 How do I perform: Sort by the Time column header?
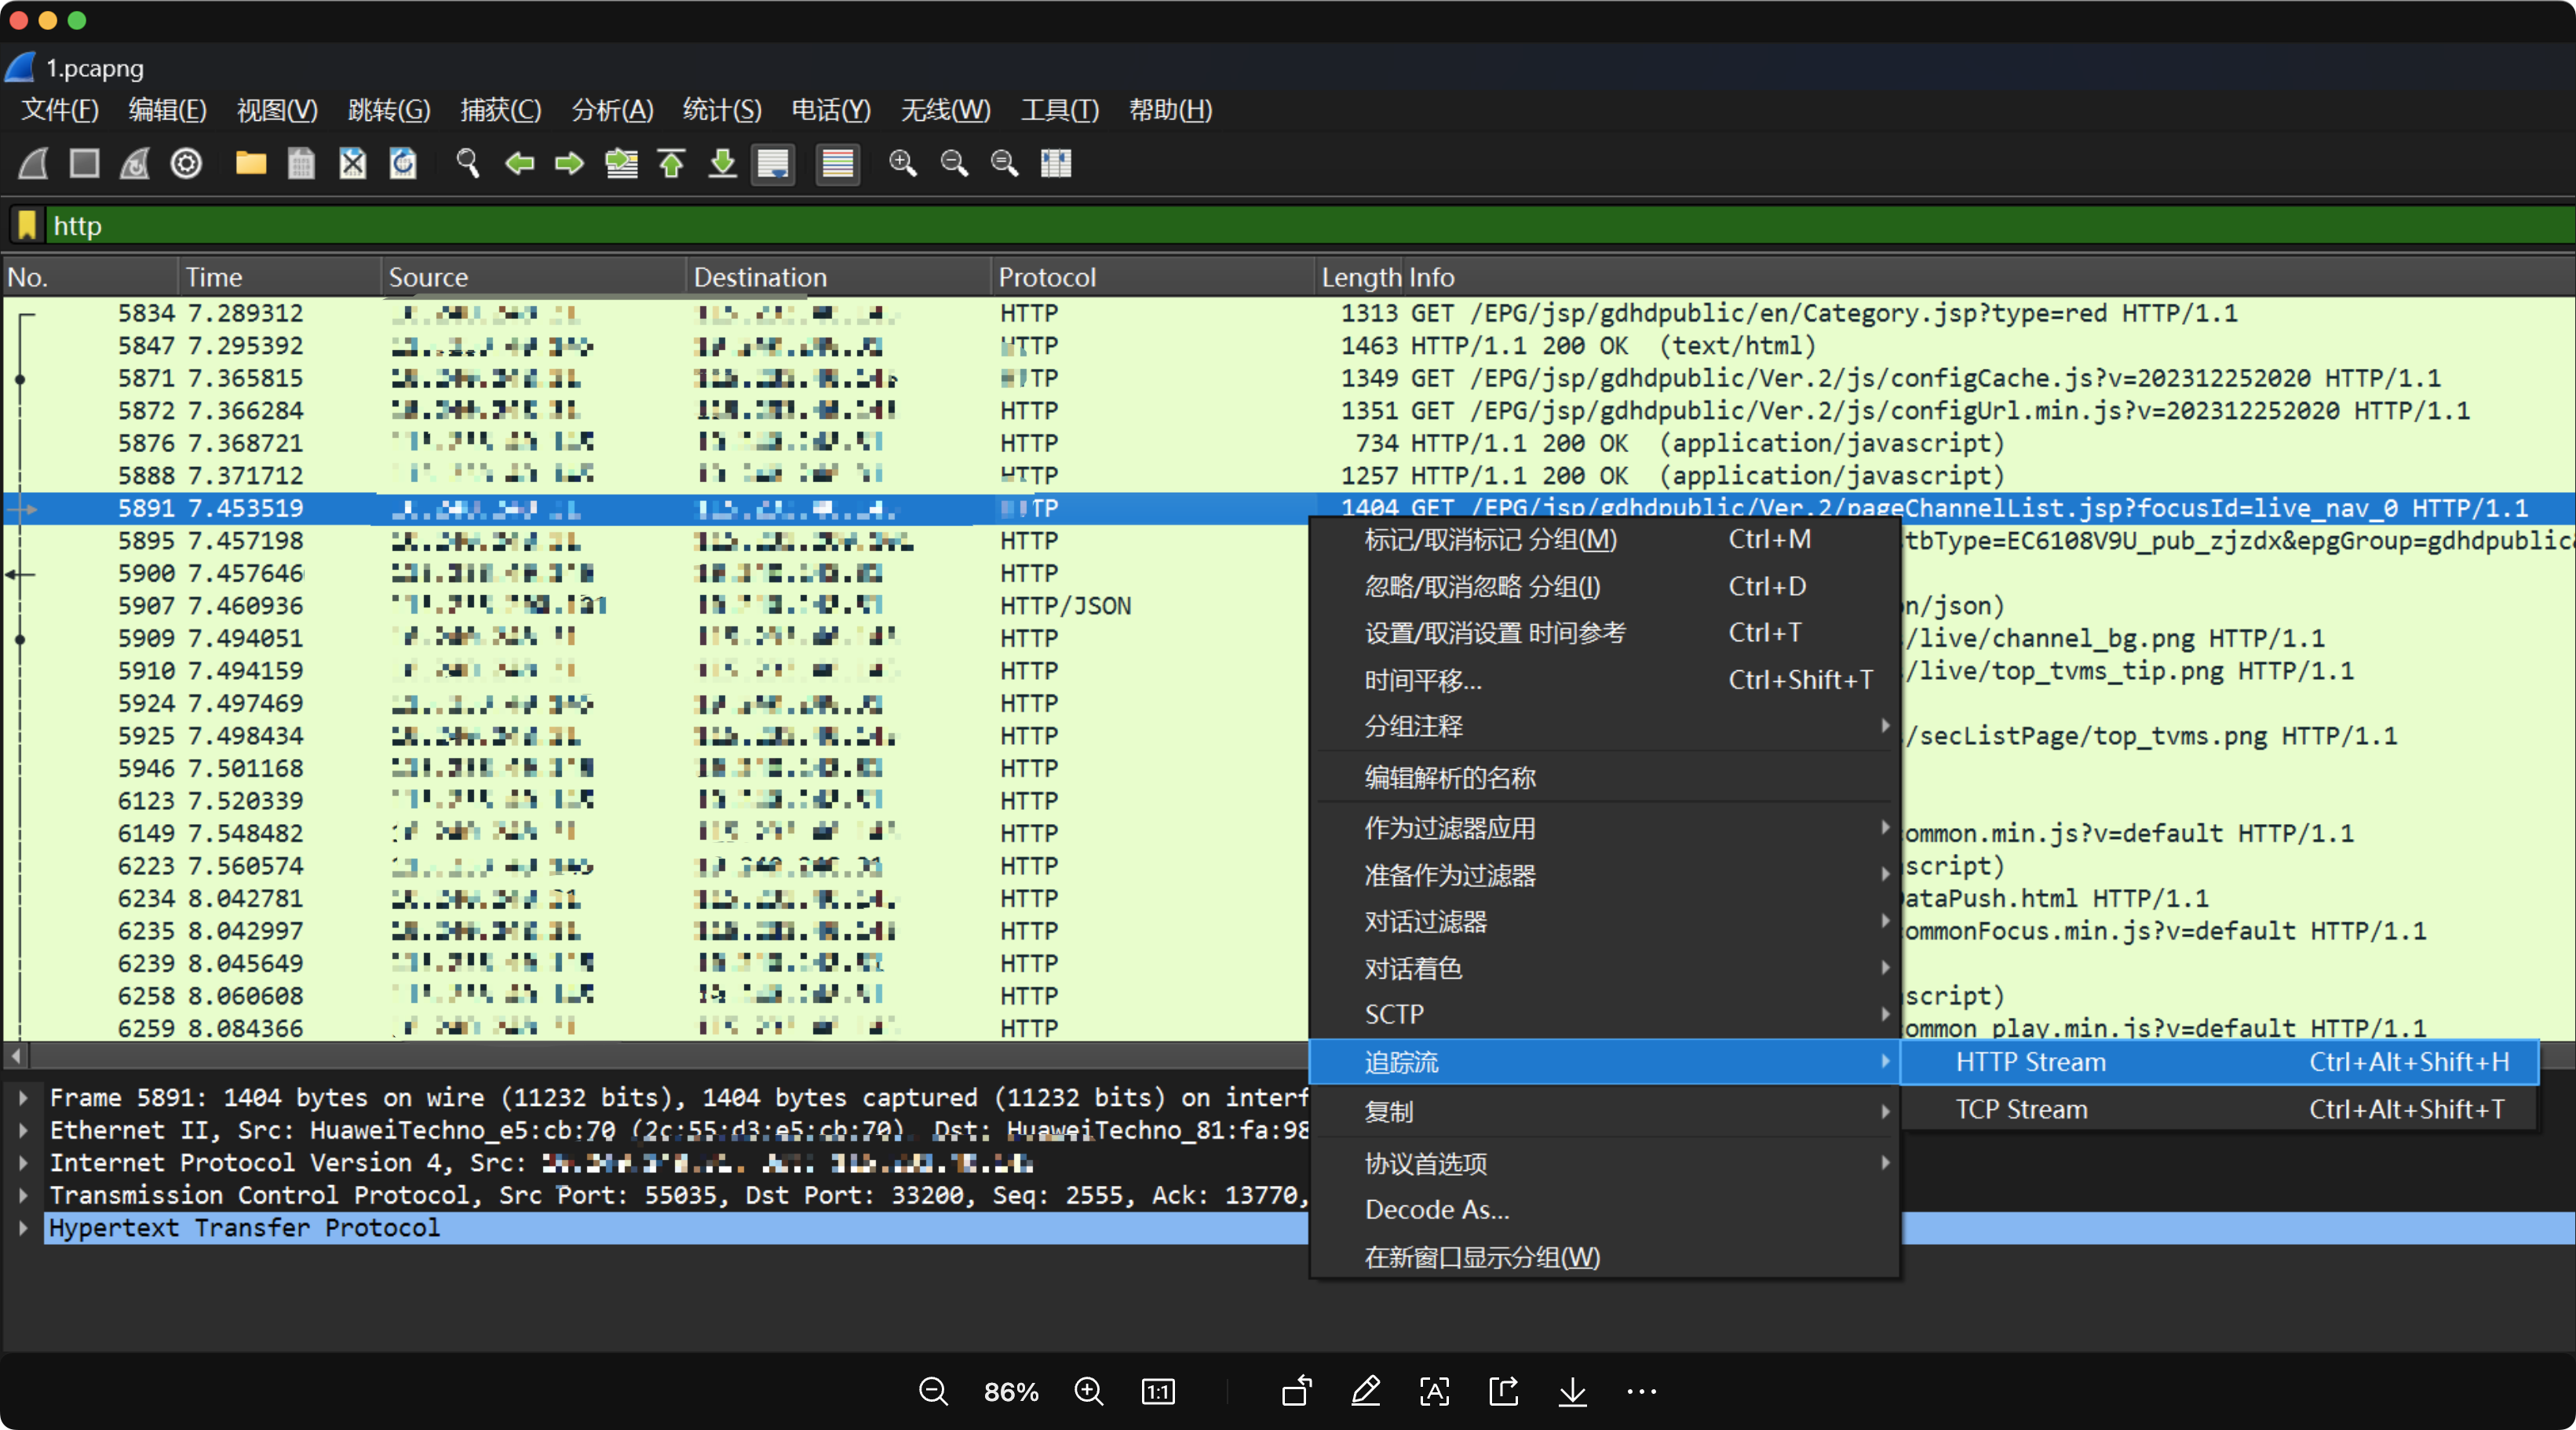point(279,277)
